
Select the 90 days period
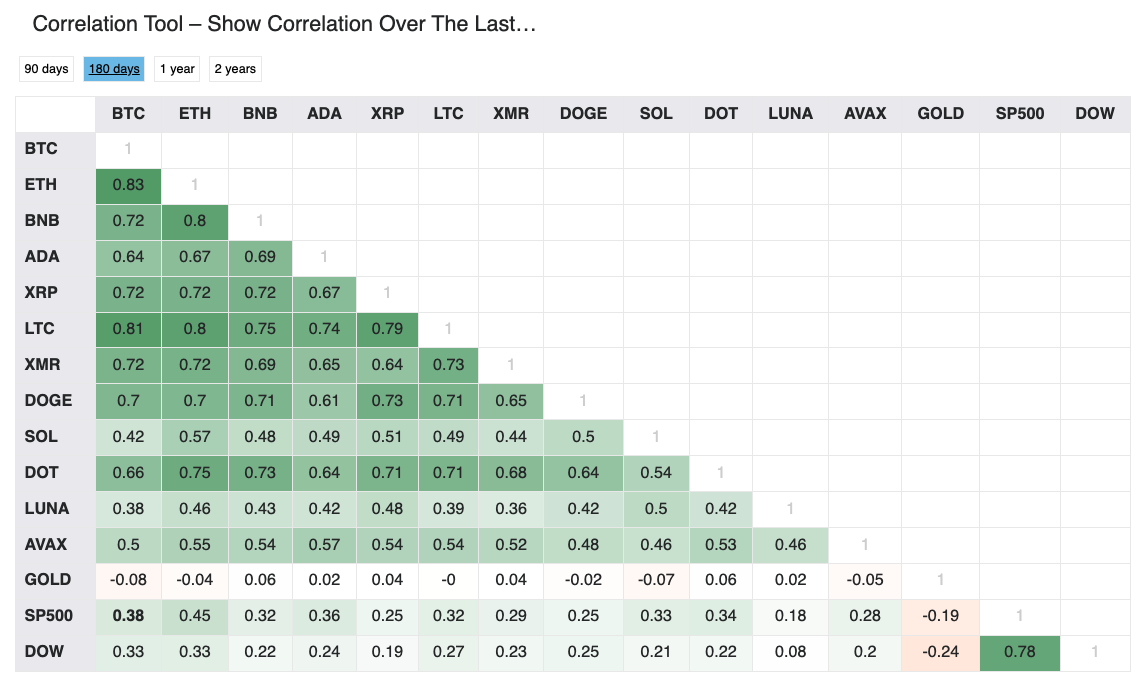click(x=46, y=69)
